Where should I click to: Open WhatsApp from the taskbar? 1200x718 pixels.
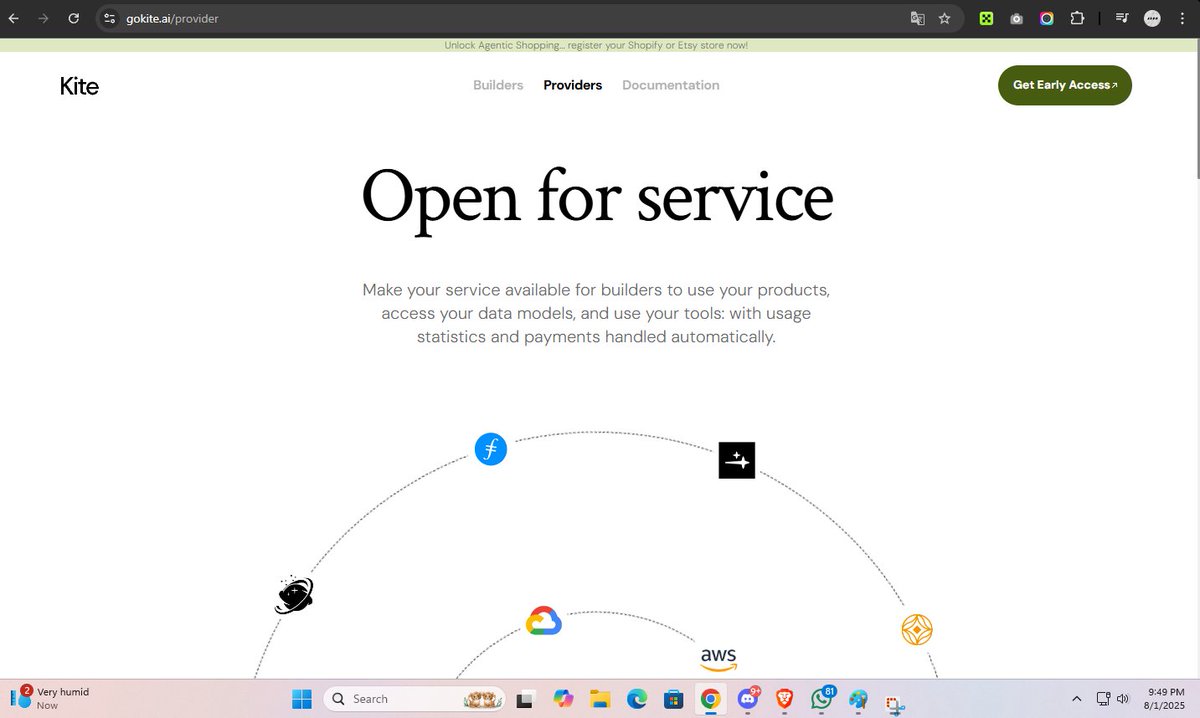[822, 698]
